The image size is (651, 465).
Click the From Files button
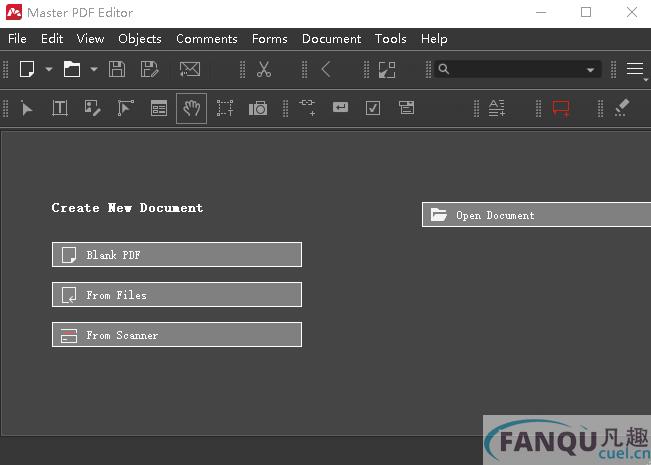coord(177,295)
